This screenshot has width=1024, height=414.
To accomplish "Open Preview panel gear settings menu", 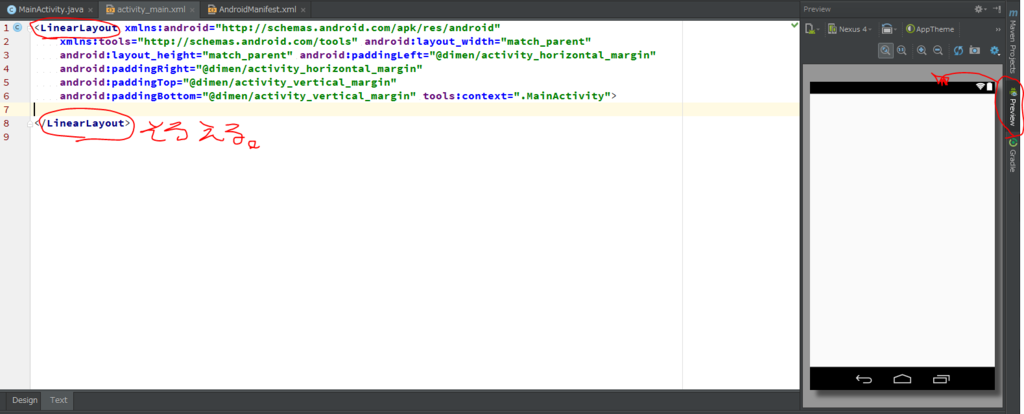I will [979, 9].
